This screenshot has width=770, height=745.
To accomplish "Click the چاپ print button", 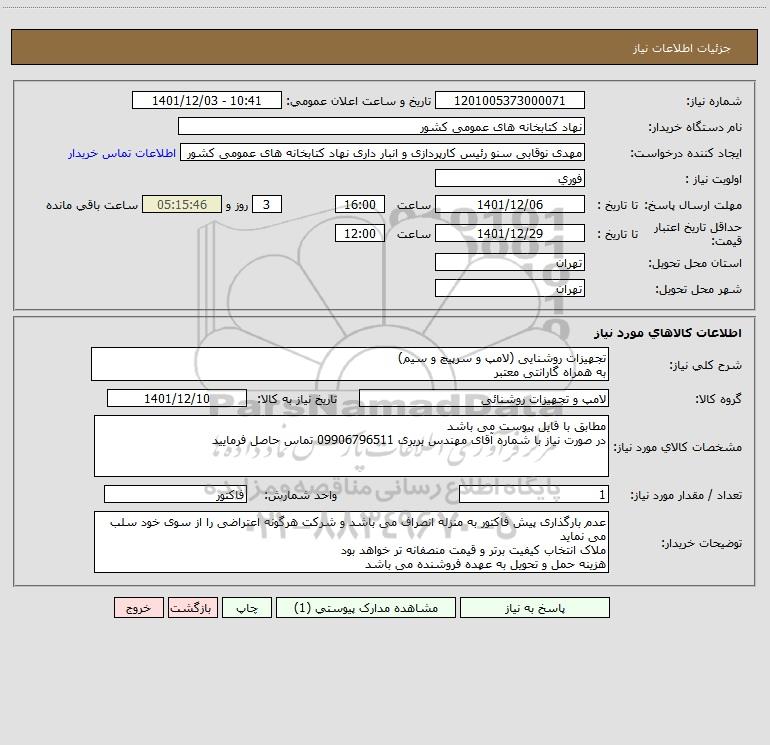I will (x=247, y=607).
